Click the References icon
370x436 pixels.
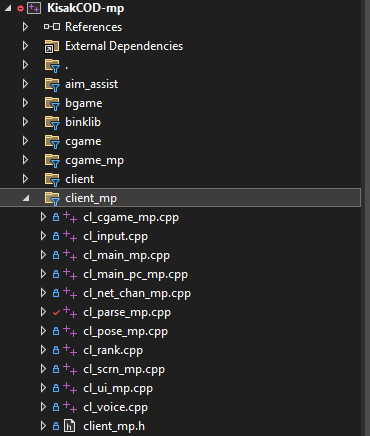tap(52, 27)
